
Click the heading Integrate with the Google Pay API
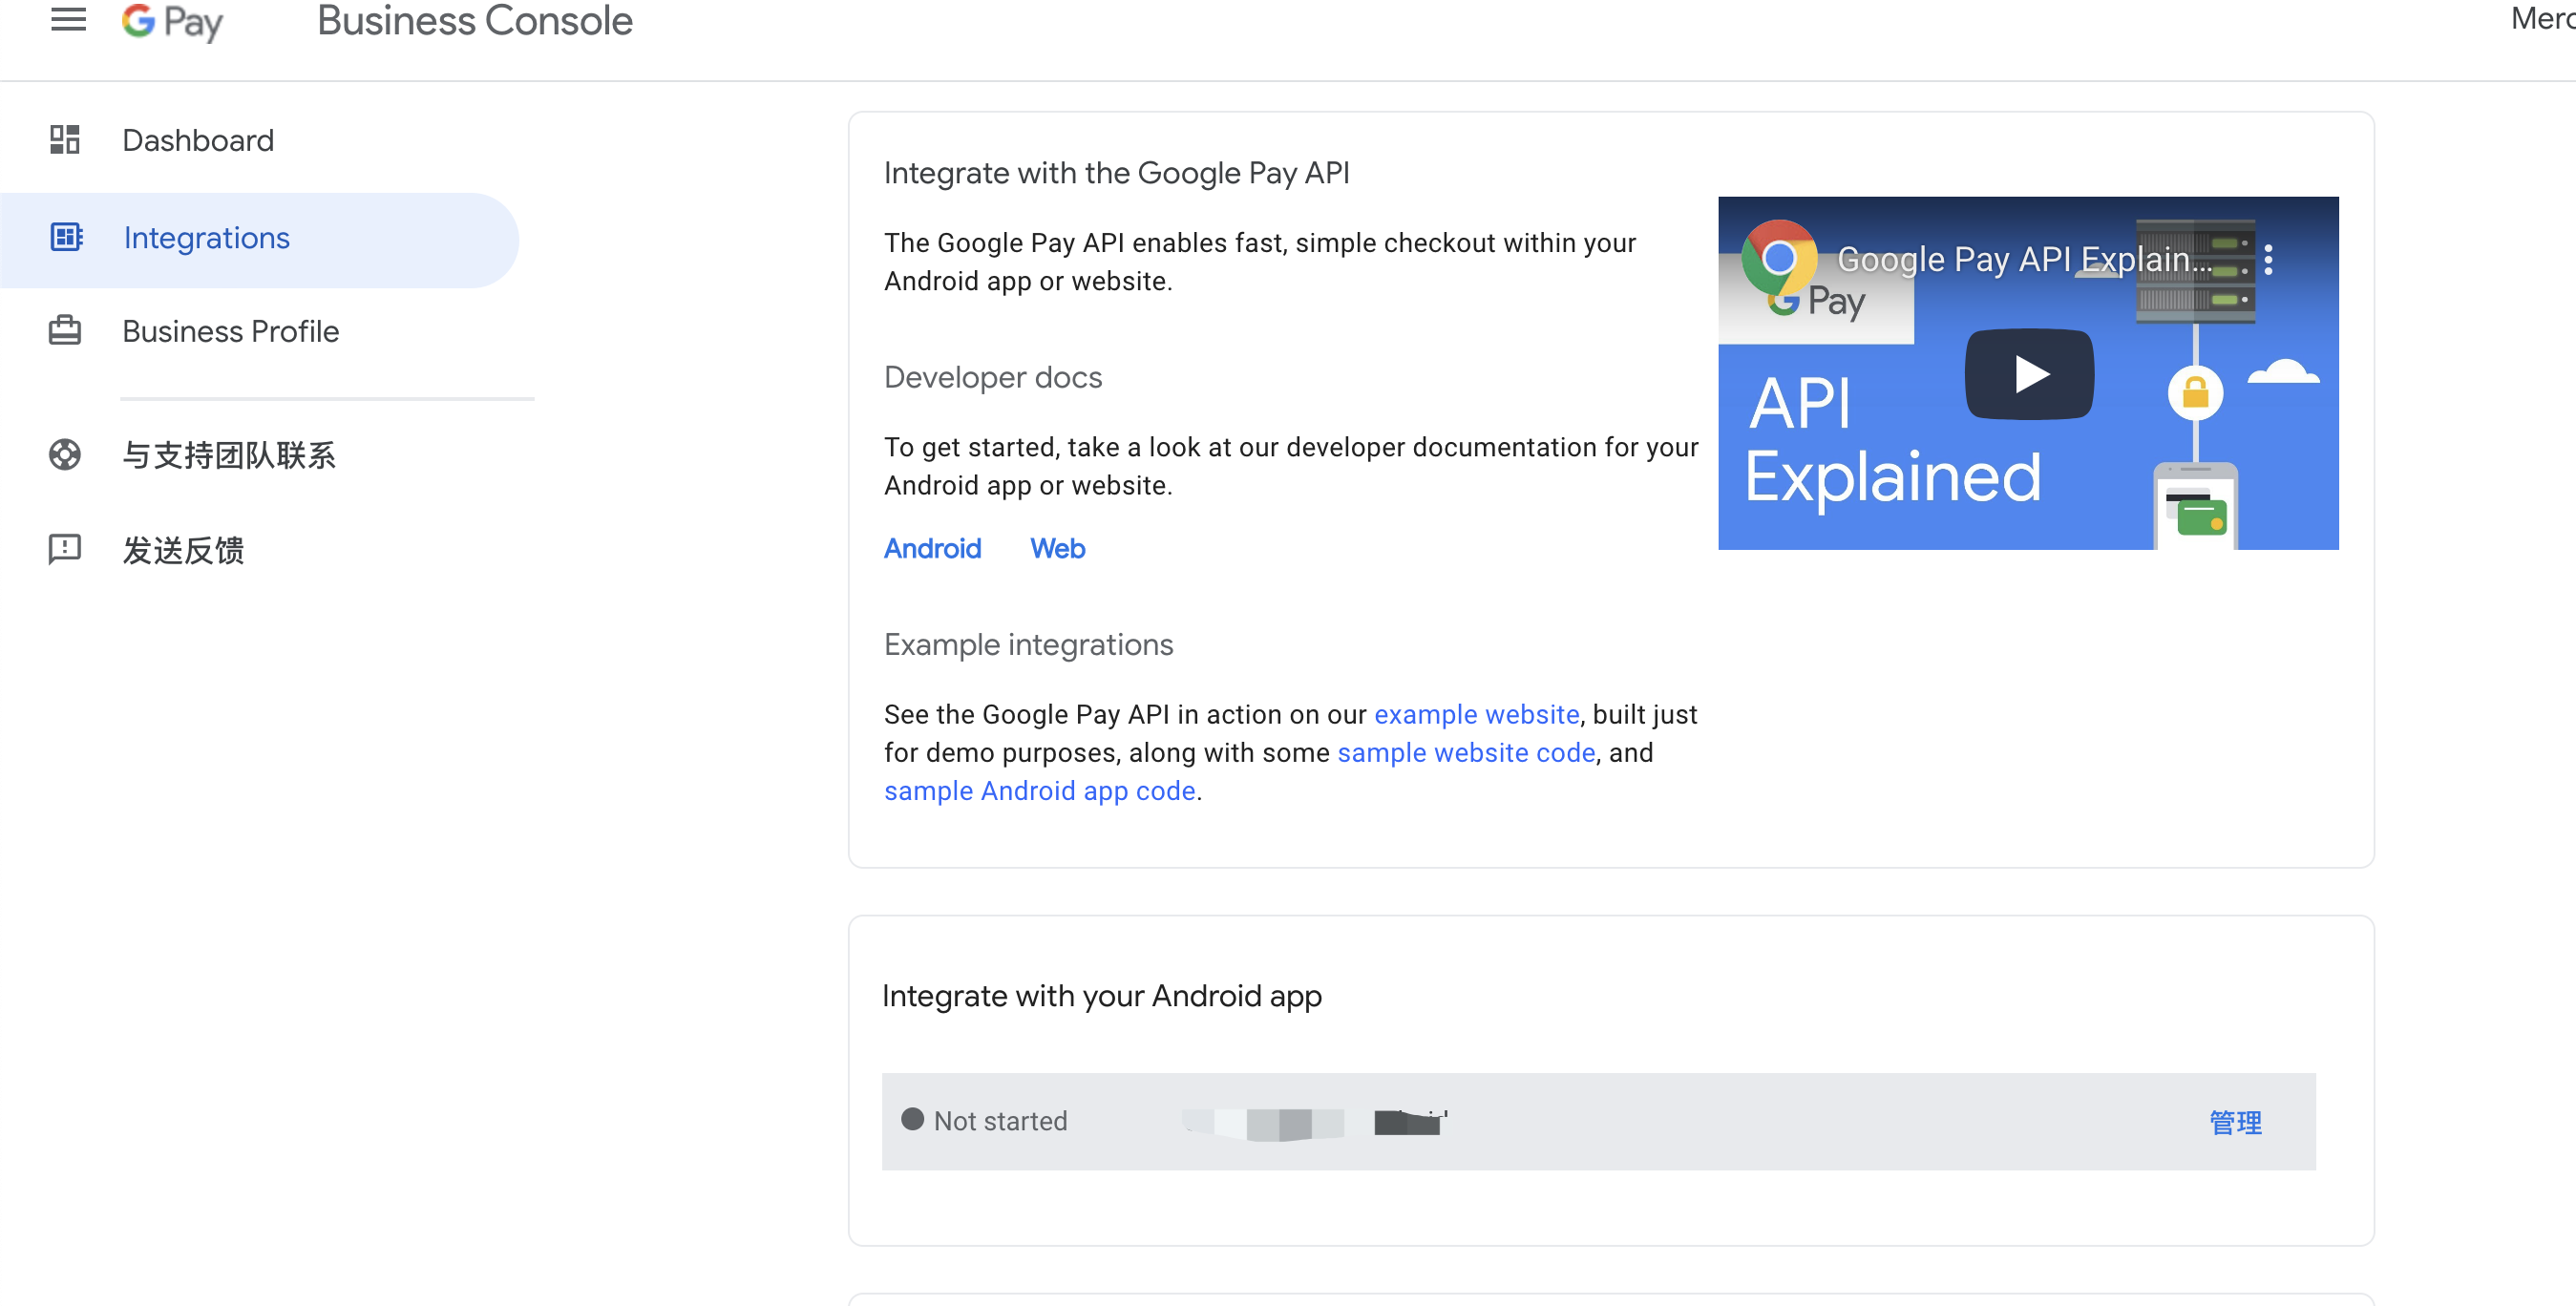(x=1116, y=173)
